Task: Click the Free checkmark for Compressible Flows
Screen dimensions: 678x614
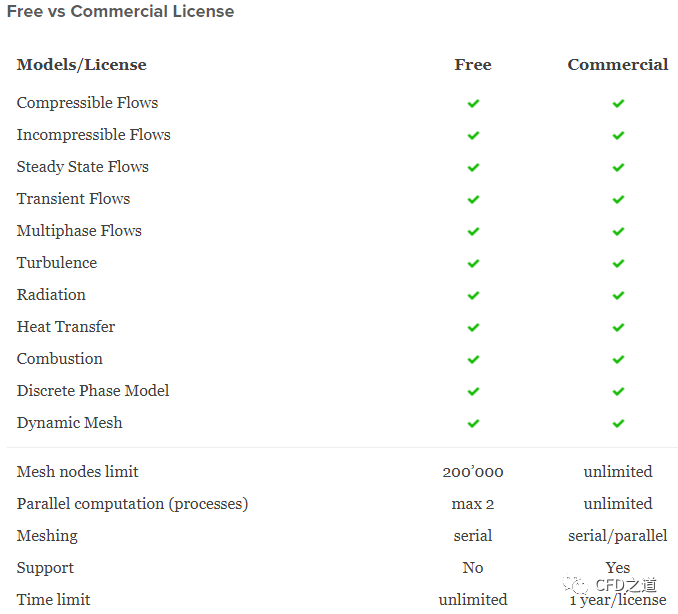Action: click(x=473, y=103)
